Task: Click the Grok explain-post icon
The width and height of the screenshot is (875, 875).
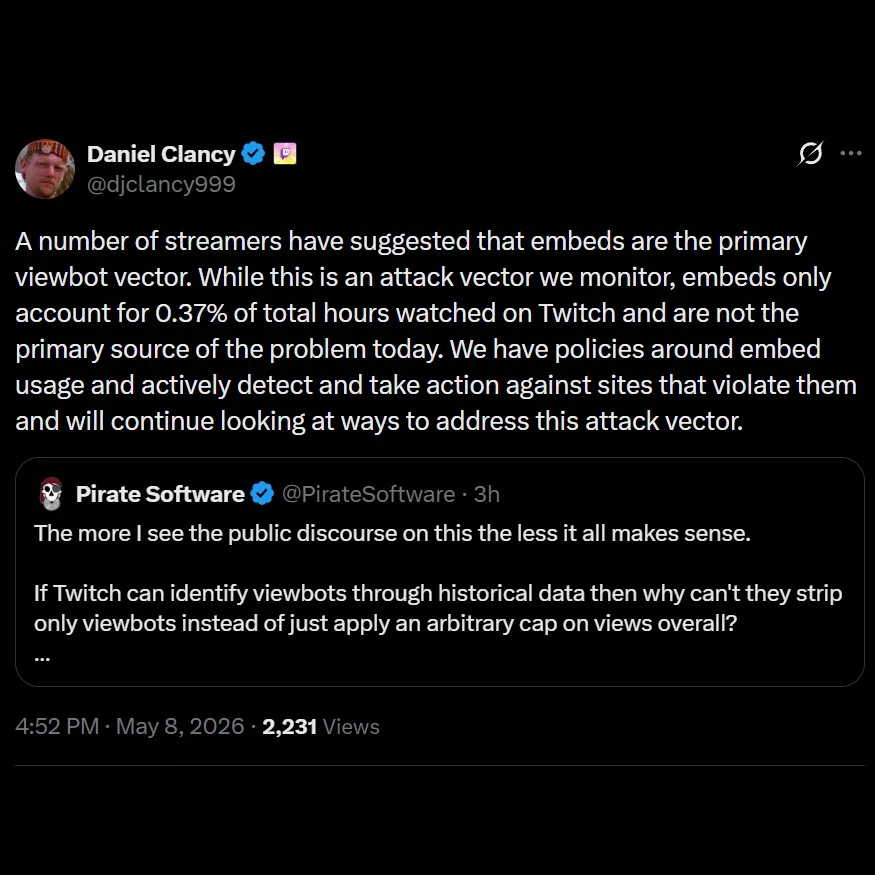Action: tap(810, 153)
